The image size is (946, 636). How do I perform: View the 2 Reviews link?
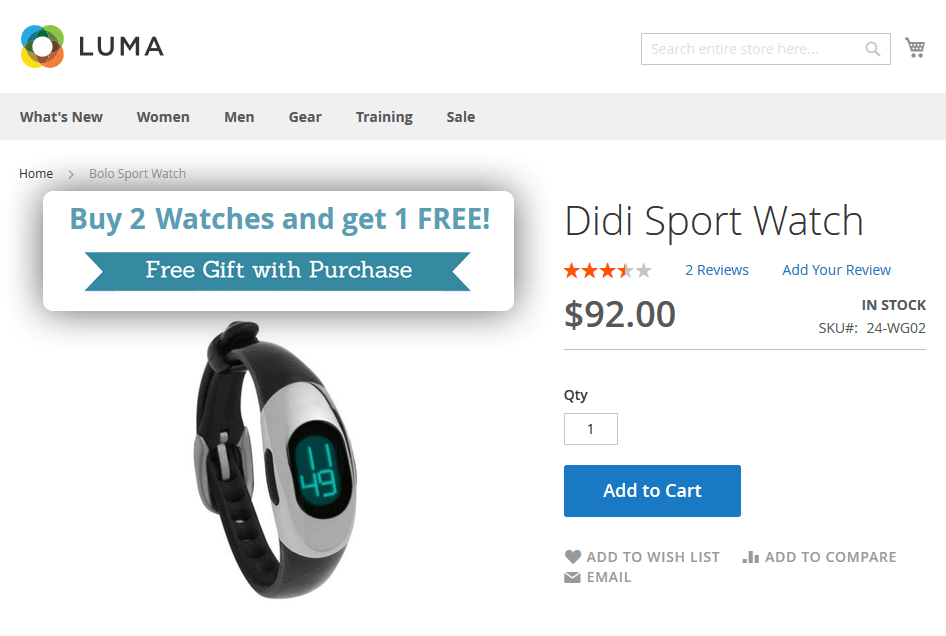pyautogui.click(x=717, y=270)
